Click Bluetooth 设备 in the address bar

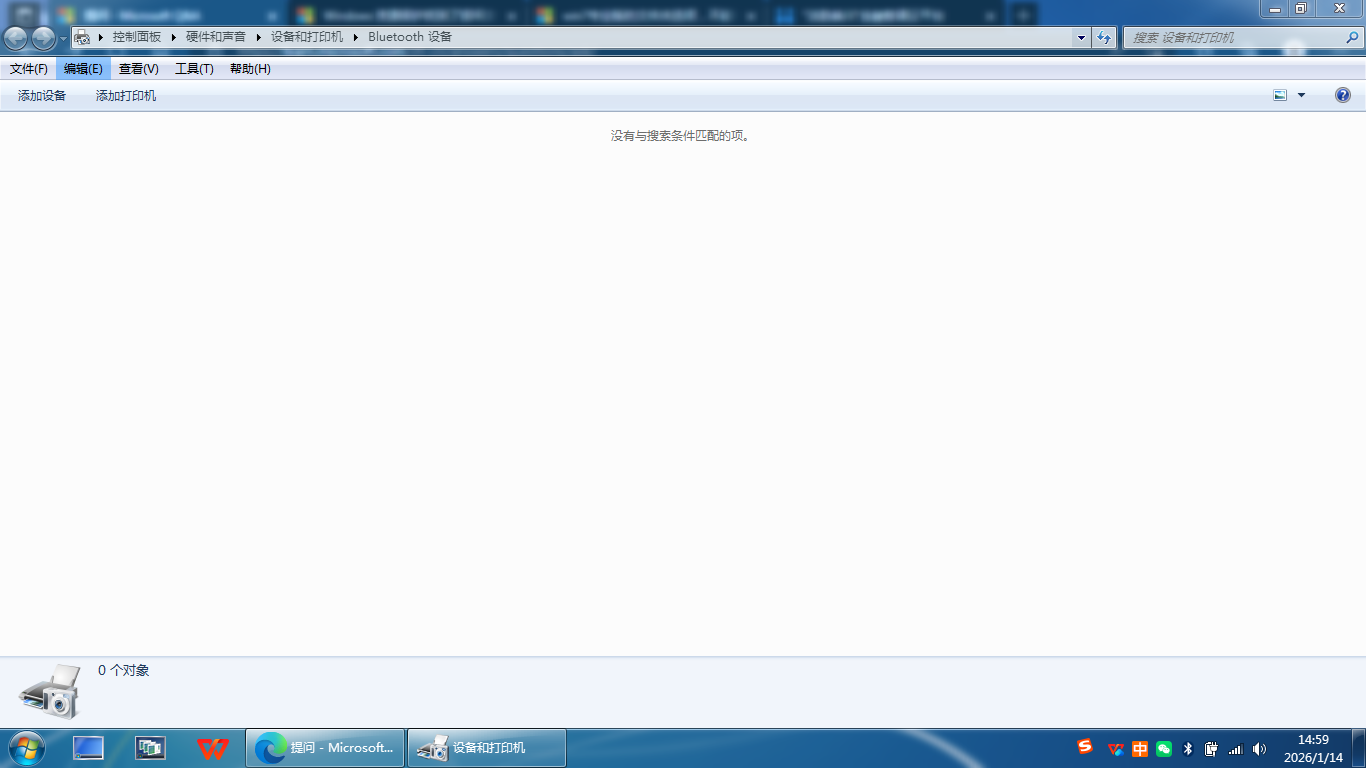(x=410, y=37)
